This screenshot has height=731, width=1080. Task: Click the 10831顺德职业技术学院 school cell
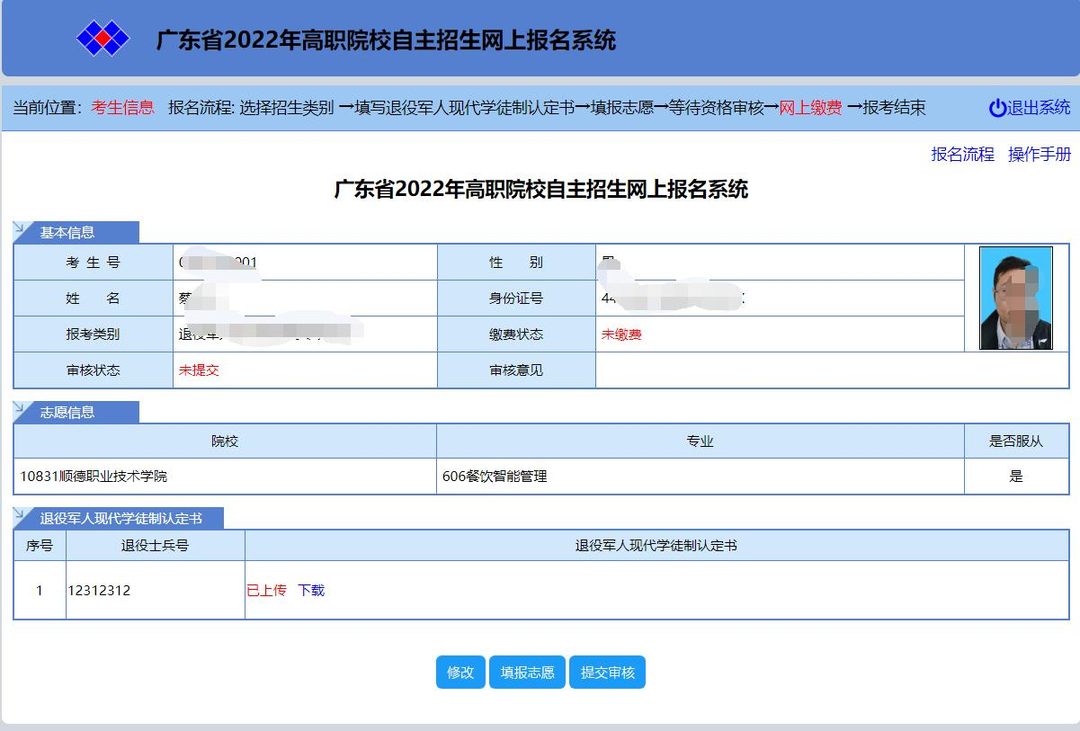pyautogui.click(x=94, y=476)
